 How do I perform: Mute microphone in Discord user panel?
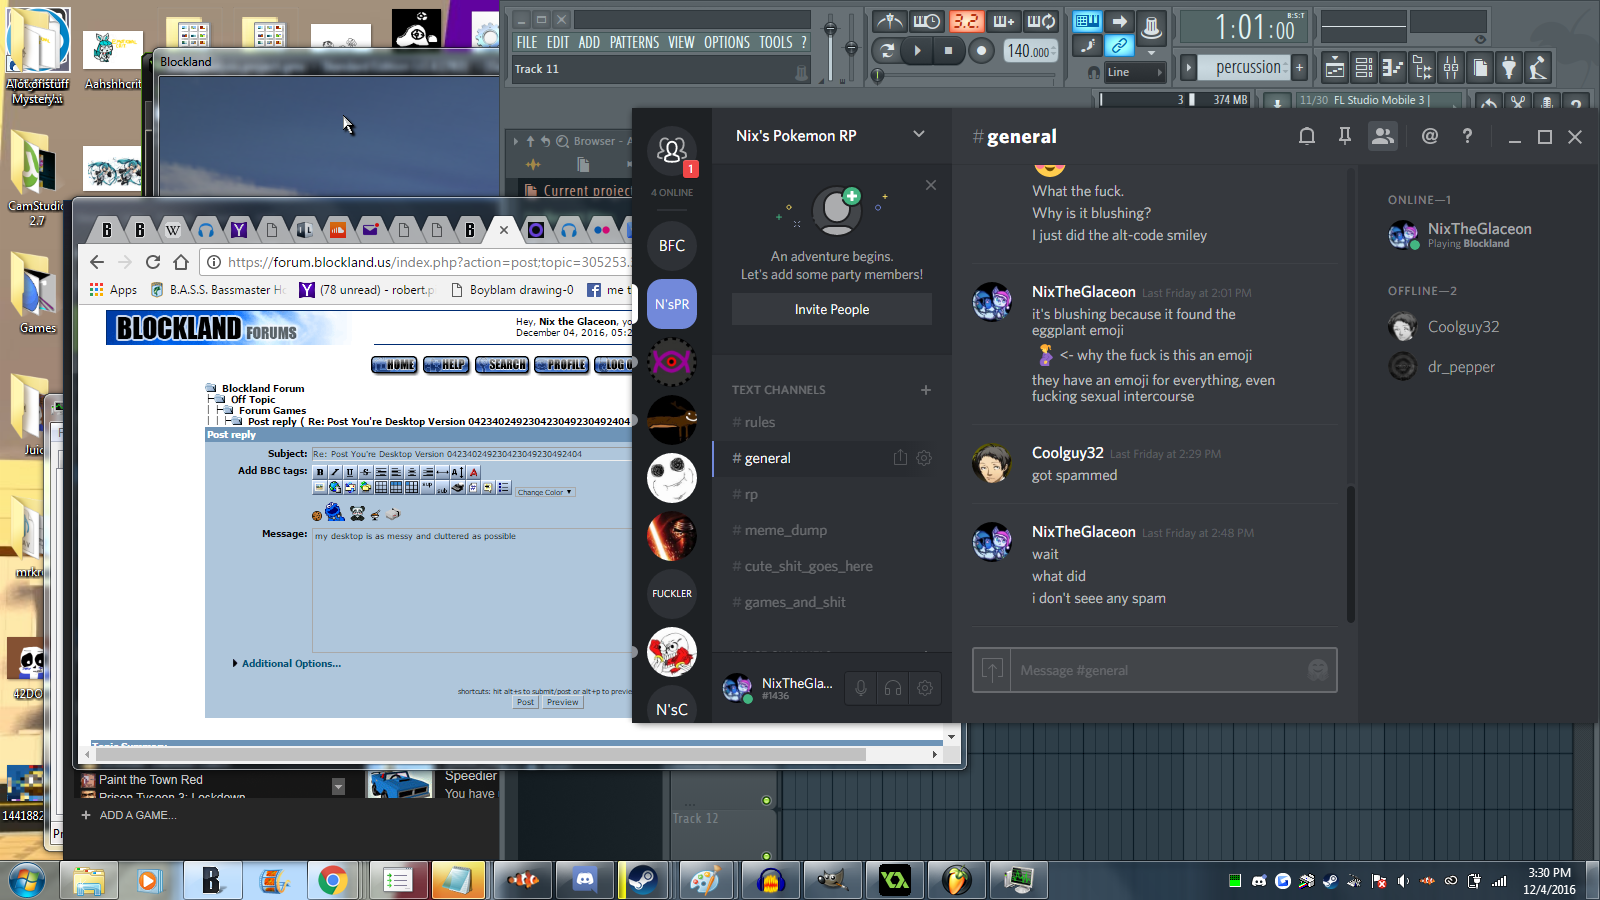860,688
